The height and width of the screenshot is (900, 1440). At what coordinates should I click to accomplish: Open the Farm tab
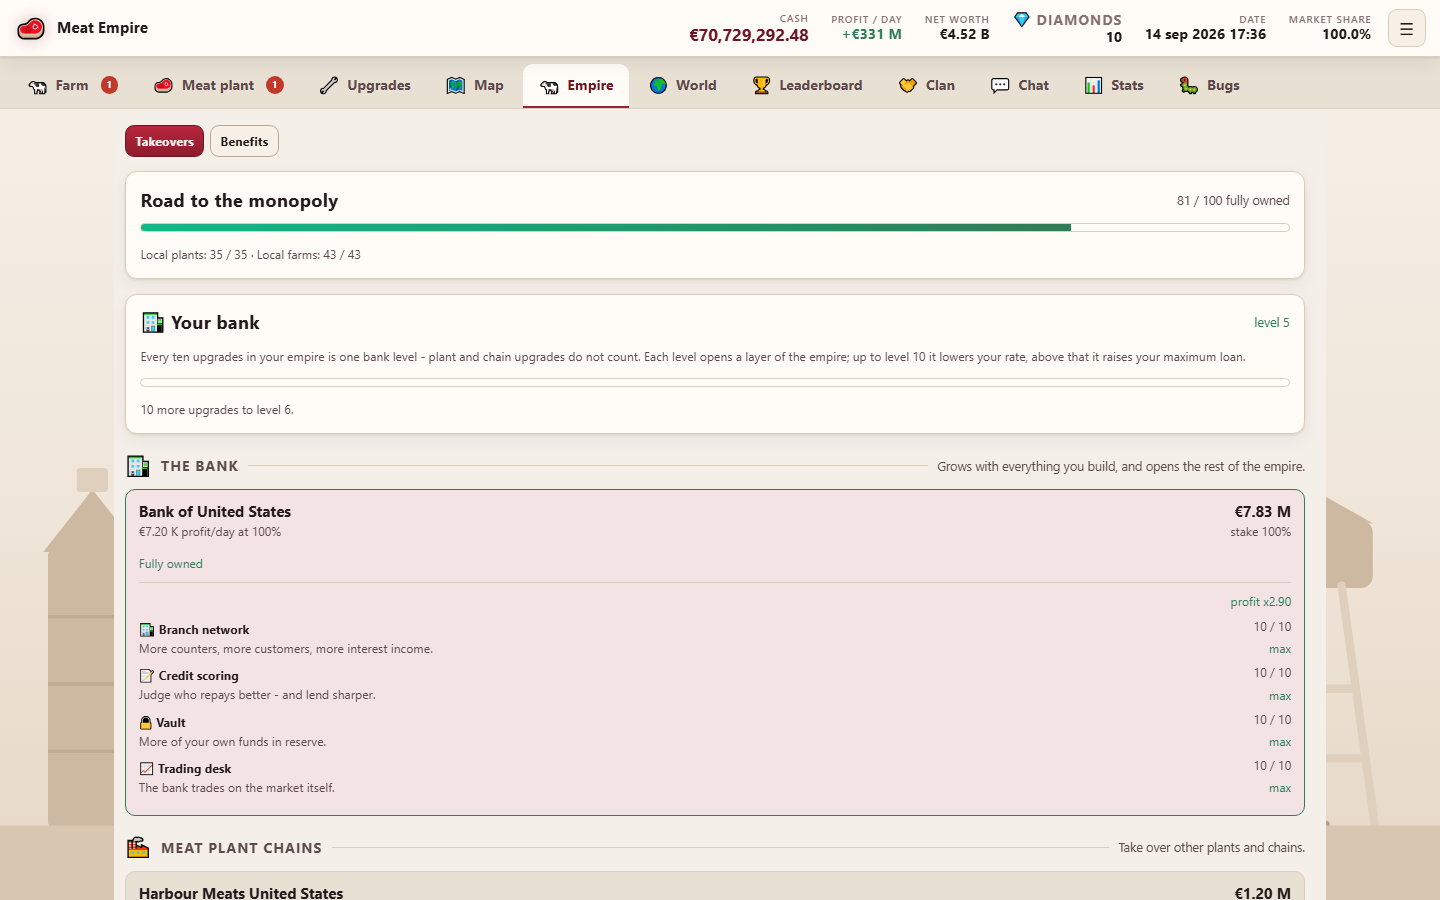[x=73, y=86]
